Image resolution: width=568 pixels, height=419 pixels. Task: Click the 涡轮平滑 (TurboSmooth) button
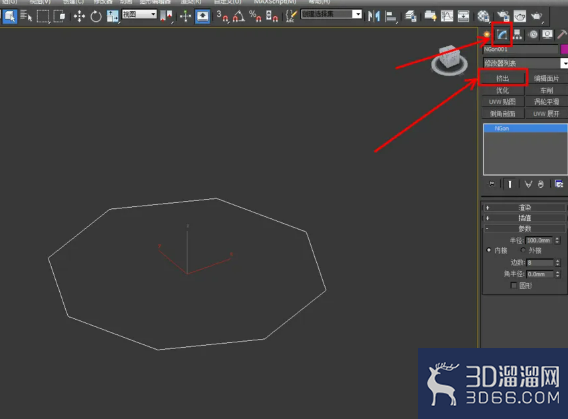(546, 102)
